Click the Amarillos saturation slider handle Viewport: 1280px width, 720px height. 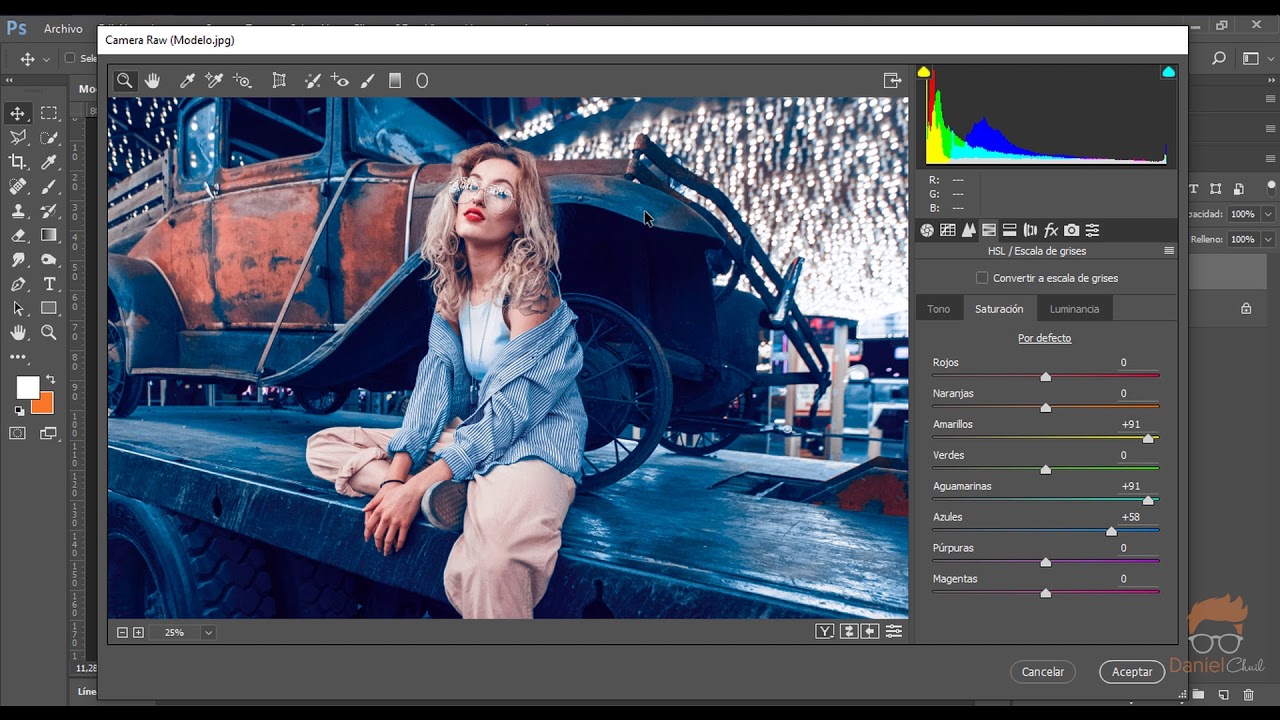pos(1148,439)
